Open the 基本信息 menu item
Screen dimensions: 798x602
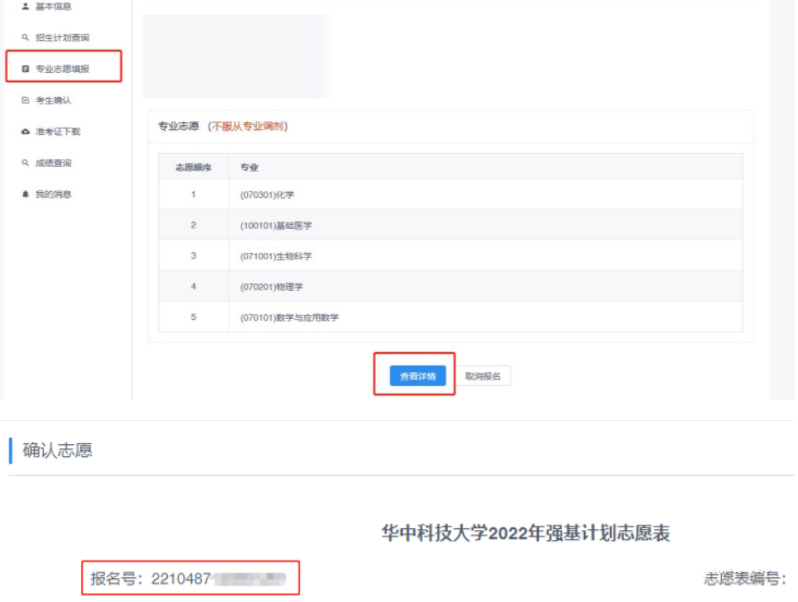pyautogui.click(x=53, y=6)
